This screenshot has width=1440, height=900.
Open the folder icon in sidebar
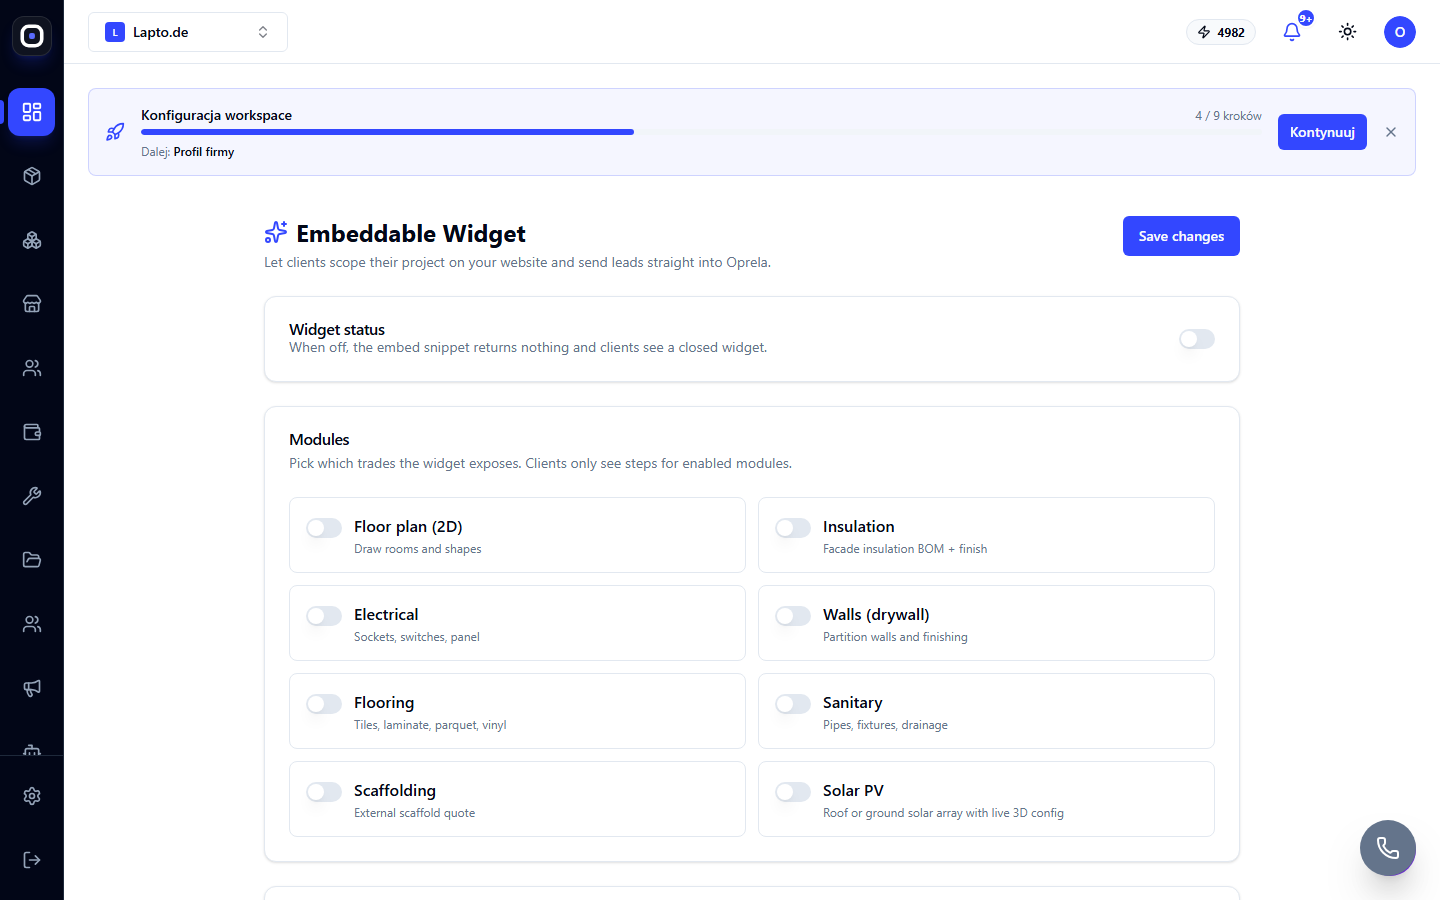pos(32,560)
